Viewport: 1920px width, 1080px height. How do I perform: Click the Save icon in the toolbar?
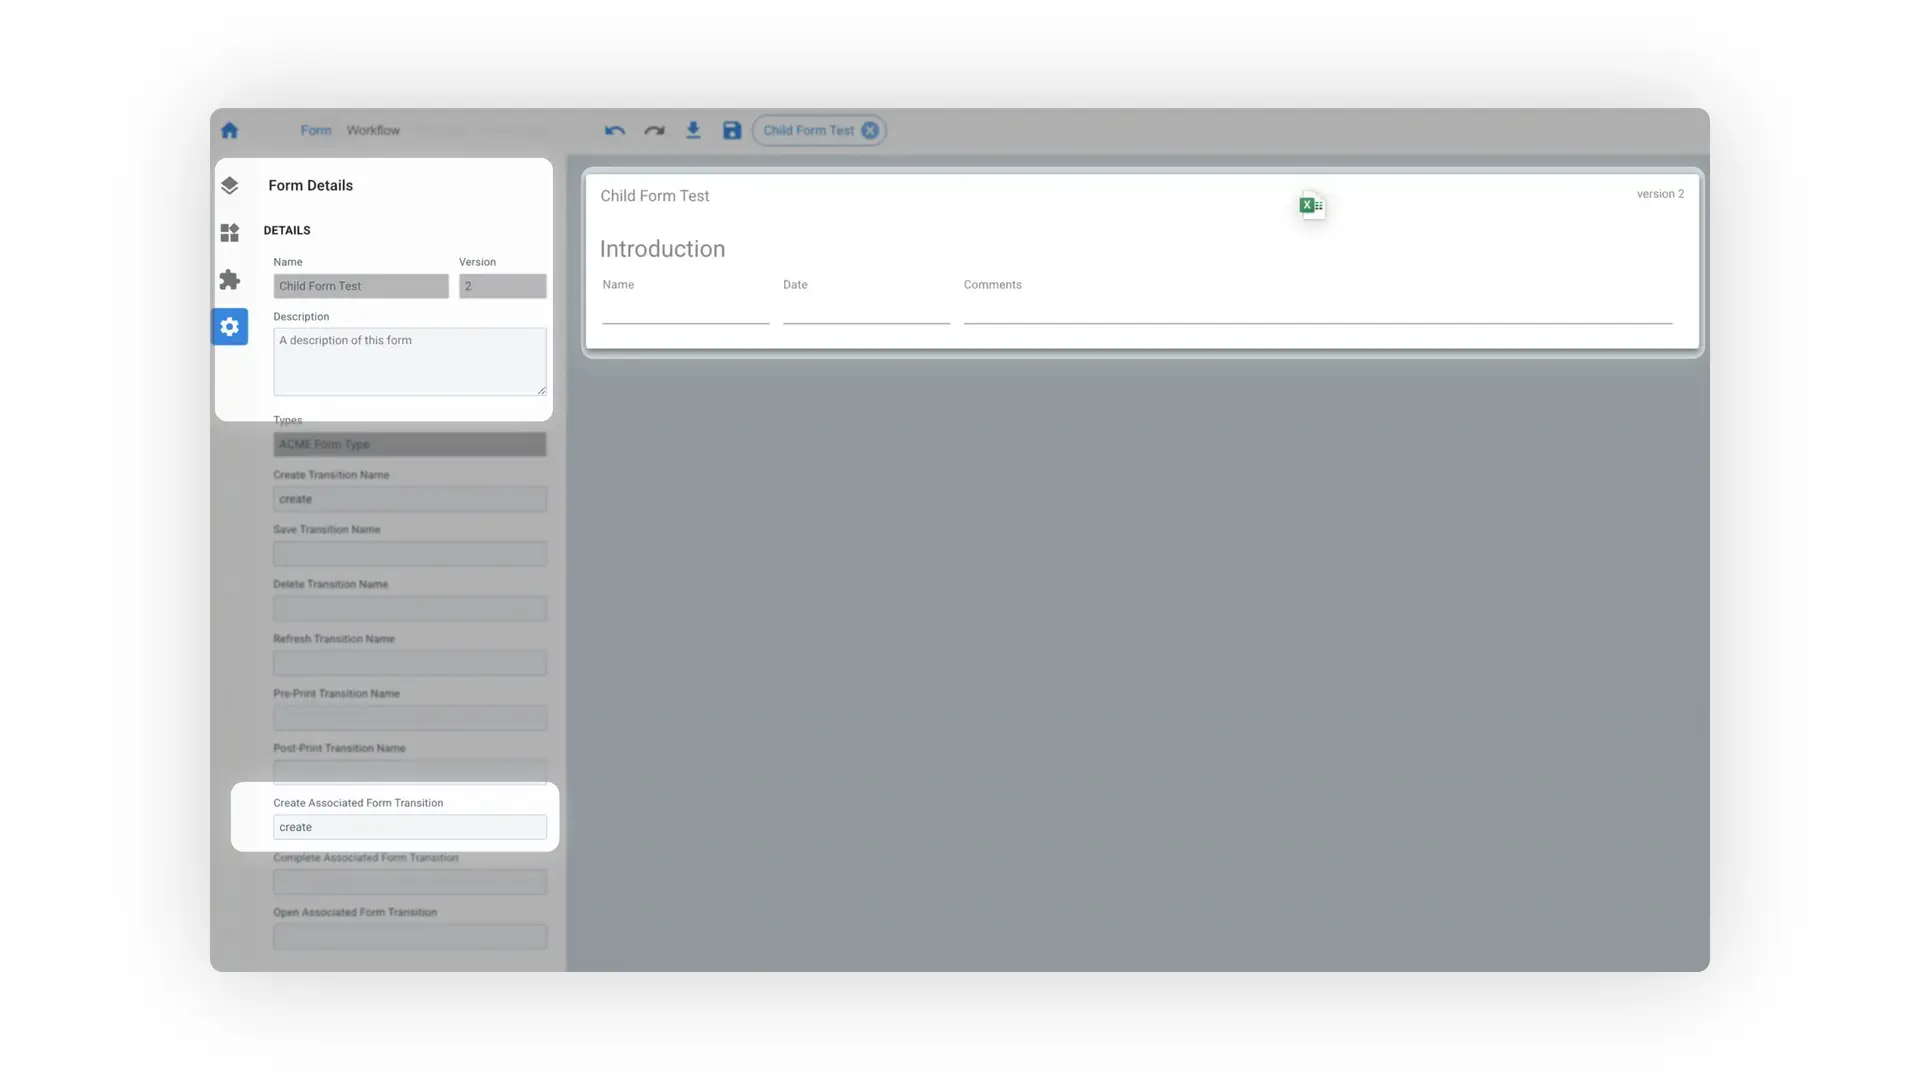(731, 130)
